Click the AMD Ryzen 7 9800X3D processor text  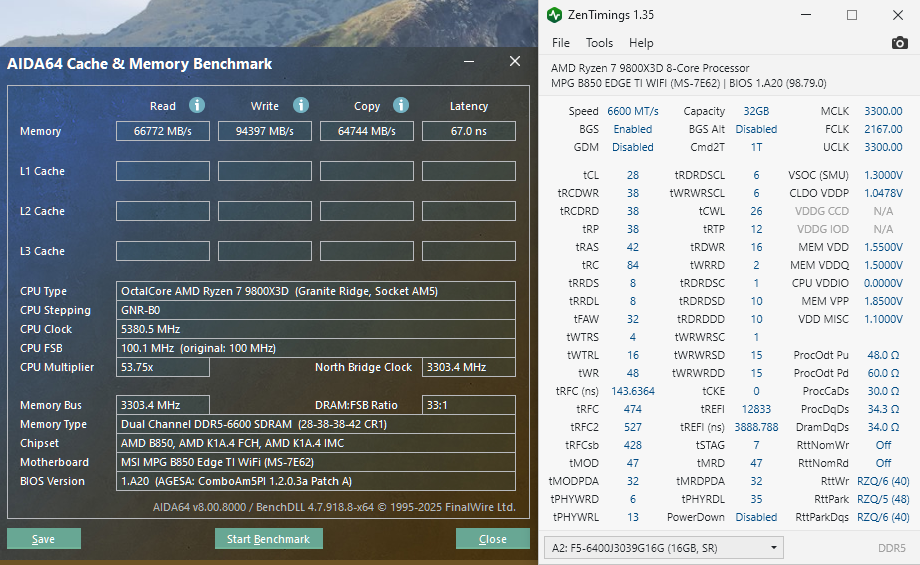(650, 68)
